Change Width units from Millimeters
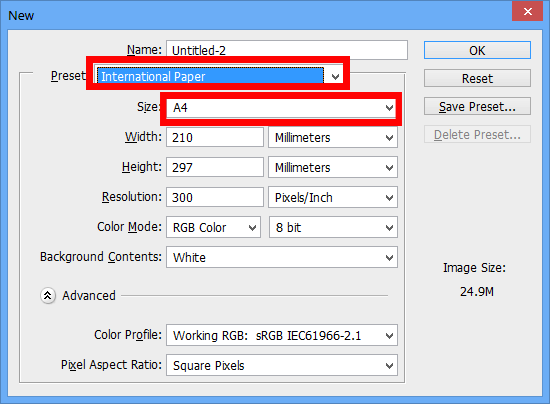Image resolution: width=550 pixels, height=404 pixels. tap(333, 137)
